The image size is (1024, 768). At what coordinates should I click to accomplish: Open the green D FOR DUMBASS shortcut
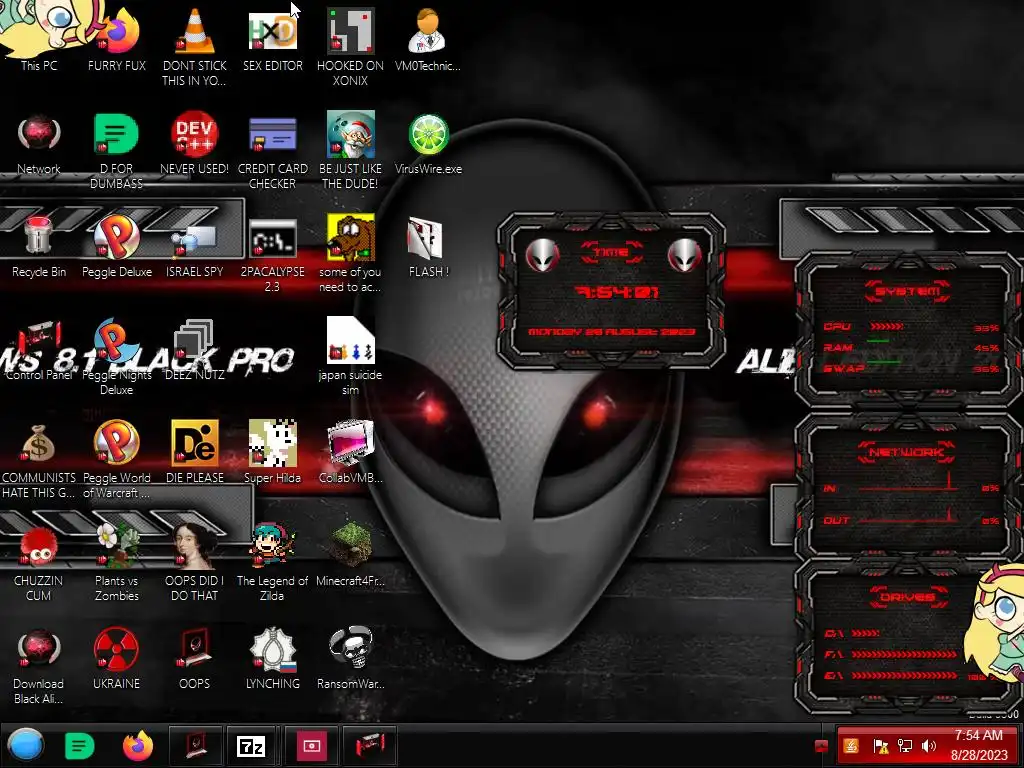117,150
